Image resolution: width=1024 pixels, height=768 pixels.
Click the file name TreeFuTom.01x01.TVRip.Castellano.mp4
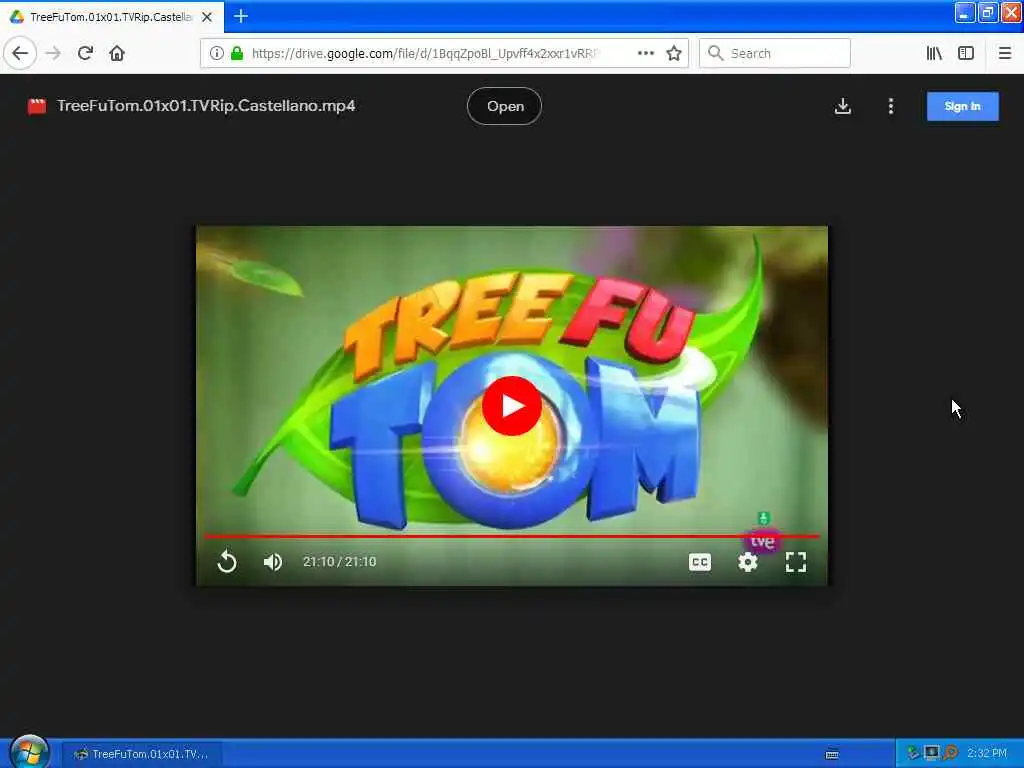[x=206, y=106]
